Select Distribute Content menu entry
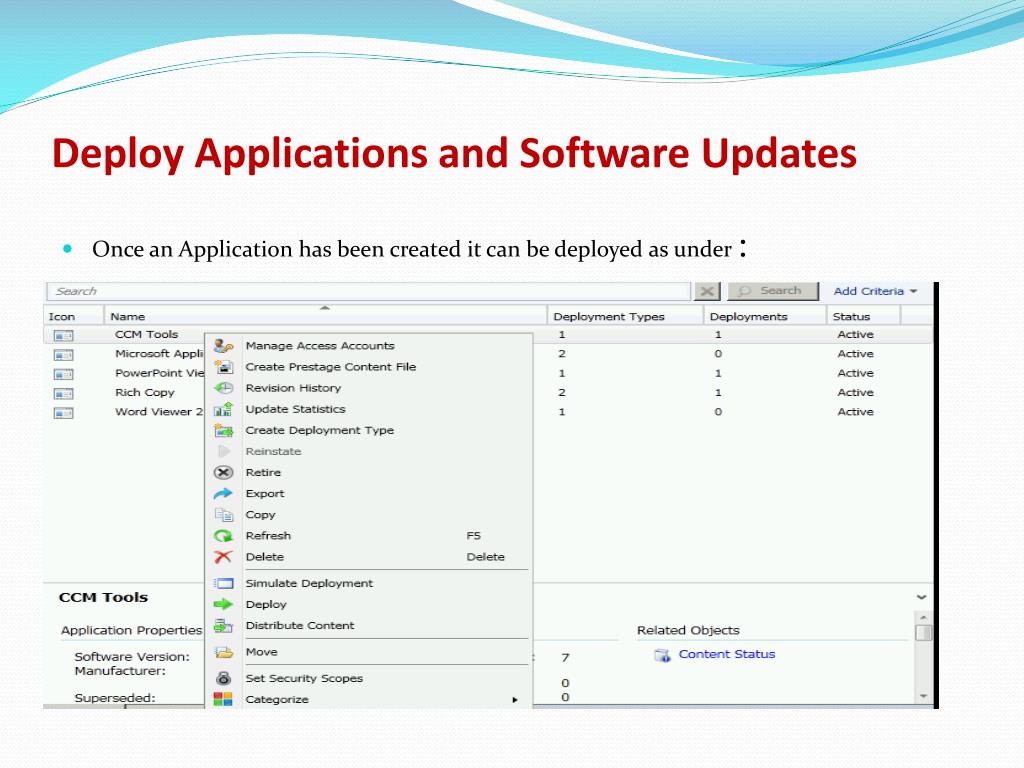 [300, 626]
